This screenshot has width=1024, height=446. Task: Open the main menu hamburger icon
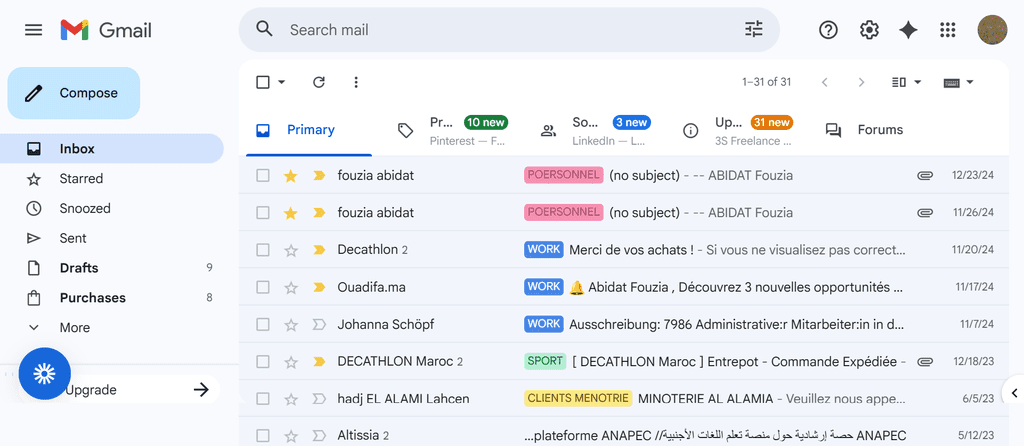tap(34, 30)
